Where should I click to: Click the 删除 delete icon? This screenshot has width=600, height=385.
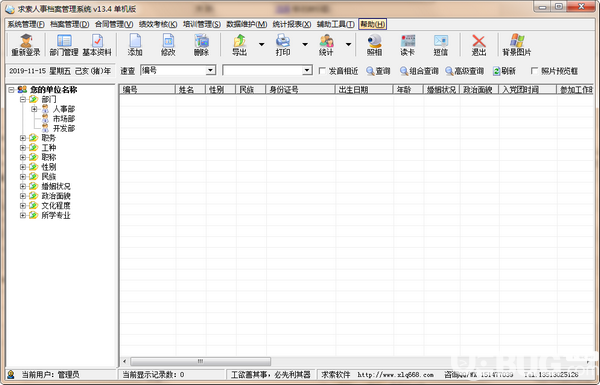pyautogui.click(x=201, y=45)
